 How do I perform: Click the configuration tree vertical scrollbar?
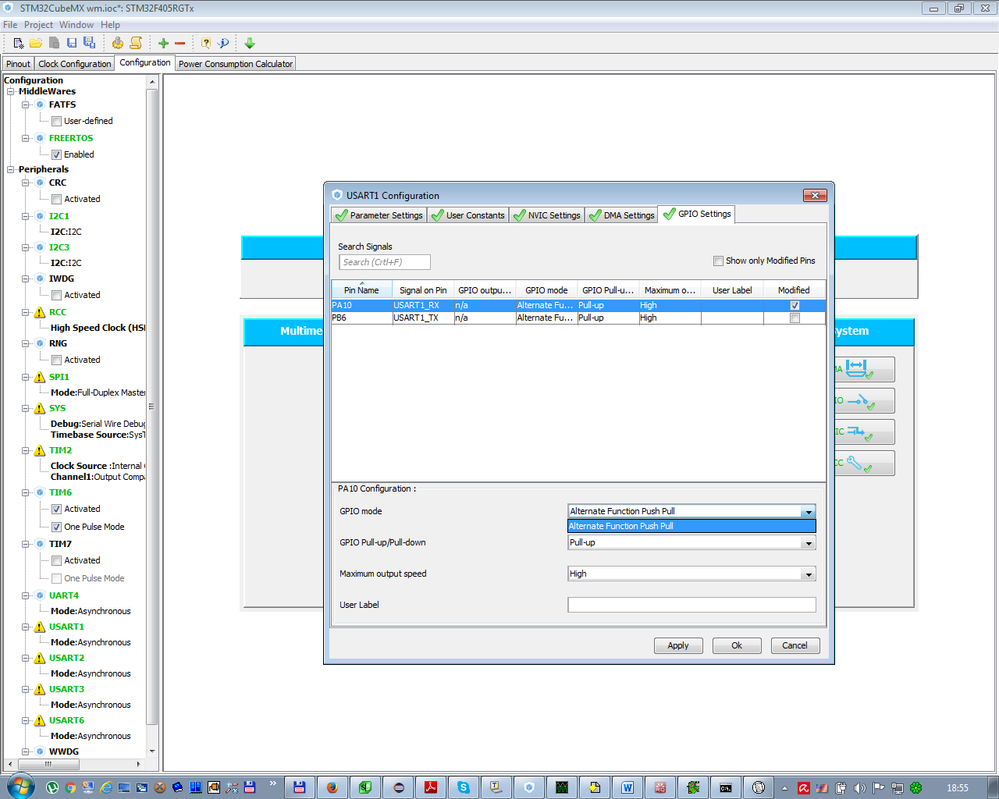(x=152, y=408)
